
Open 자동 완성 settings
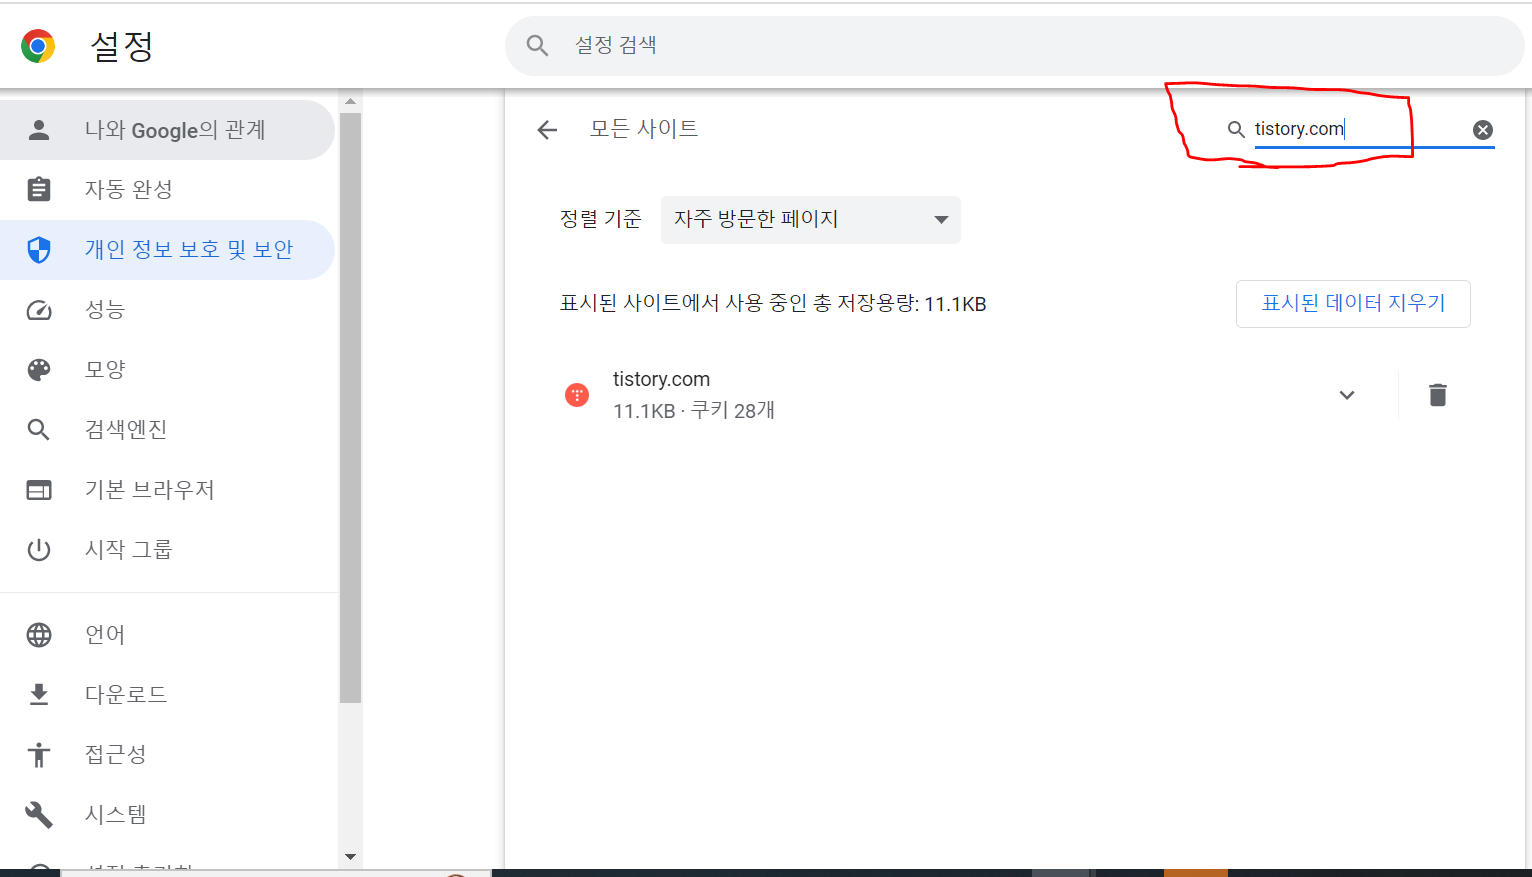pos(167,190)
